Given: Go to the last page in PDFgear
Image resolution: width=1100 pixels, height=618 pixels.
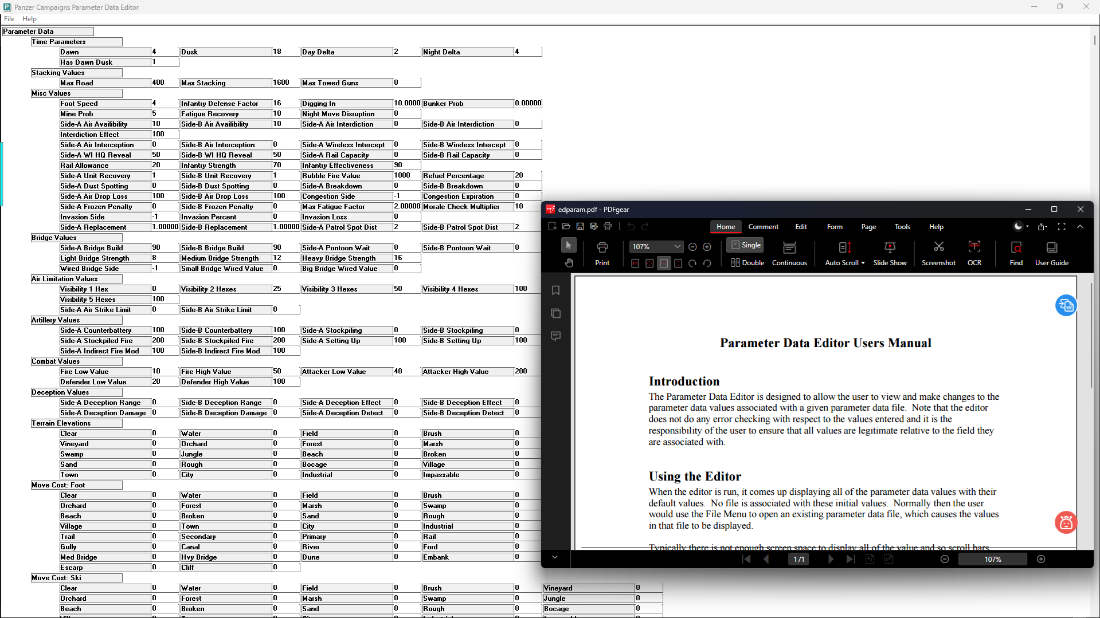Looking at the screenshot, I should coord(850,559).
